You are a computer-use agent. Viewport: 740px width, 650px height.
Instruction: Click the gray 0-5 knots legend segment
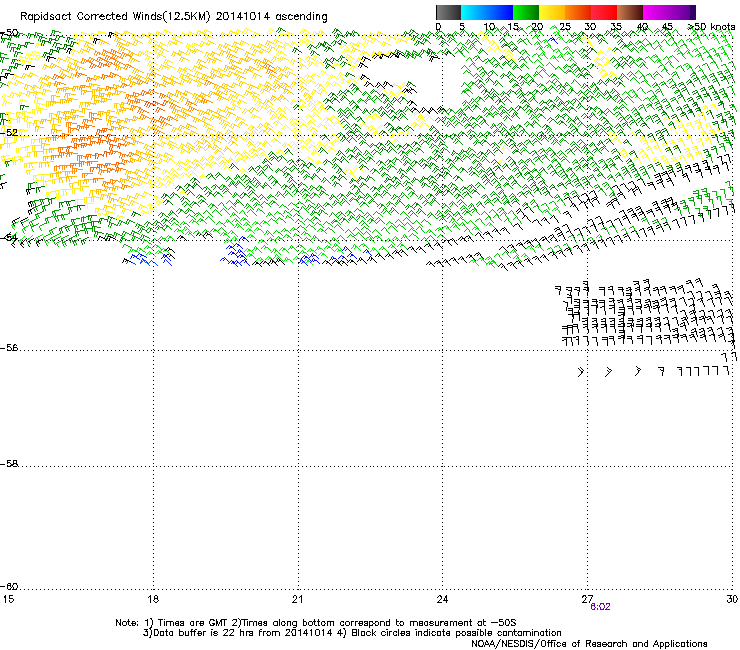pyautogui.click(x=448, y=12)
